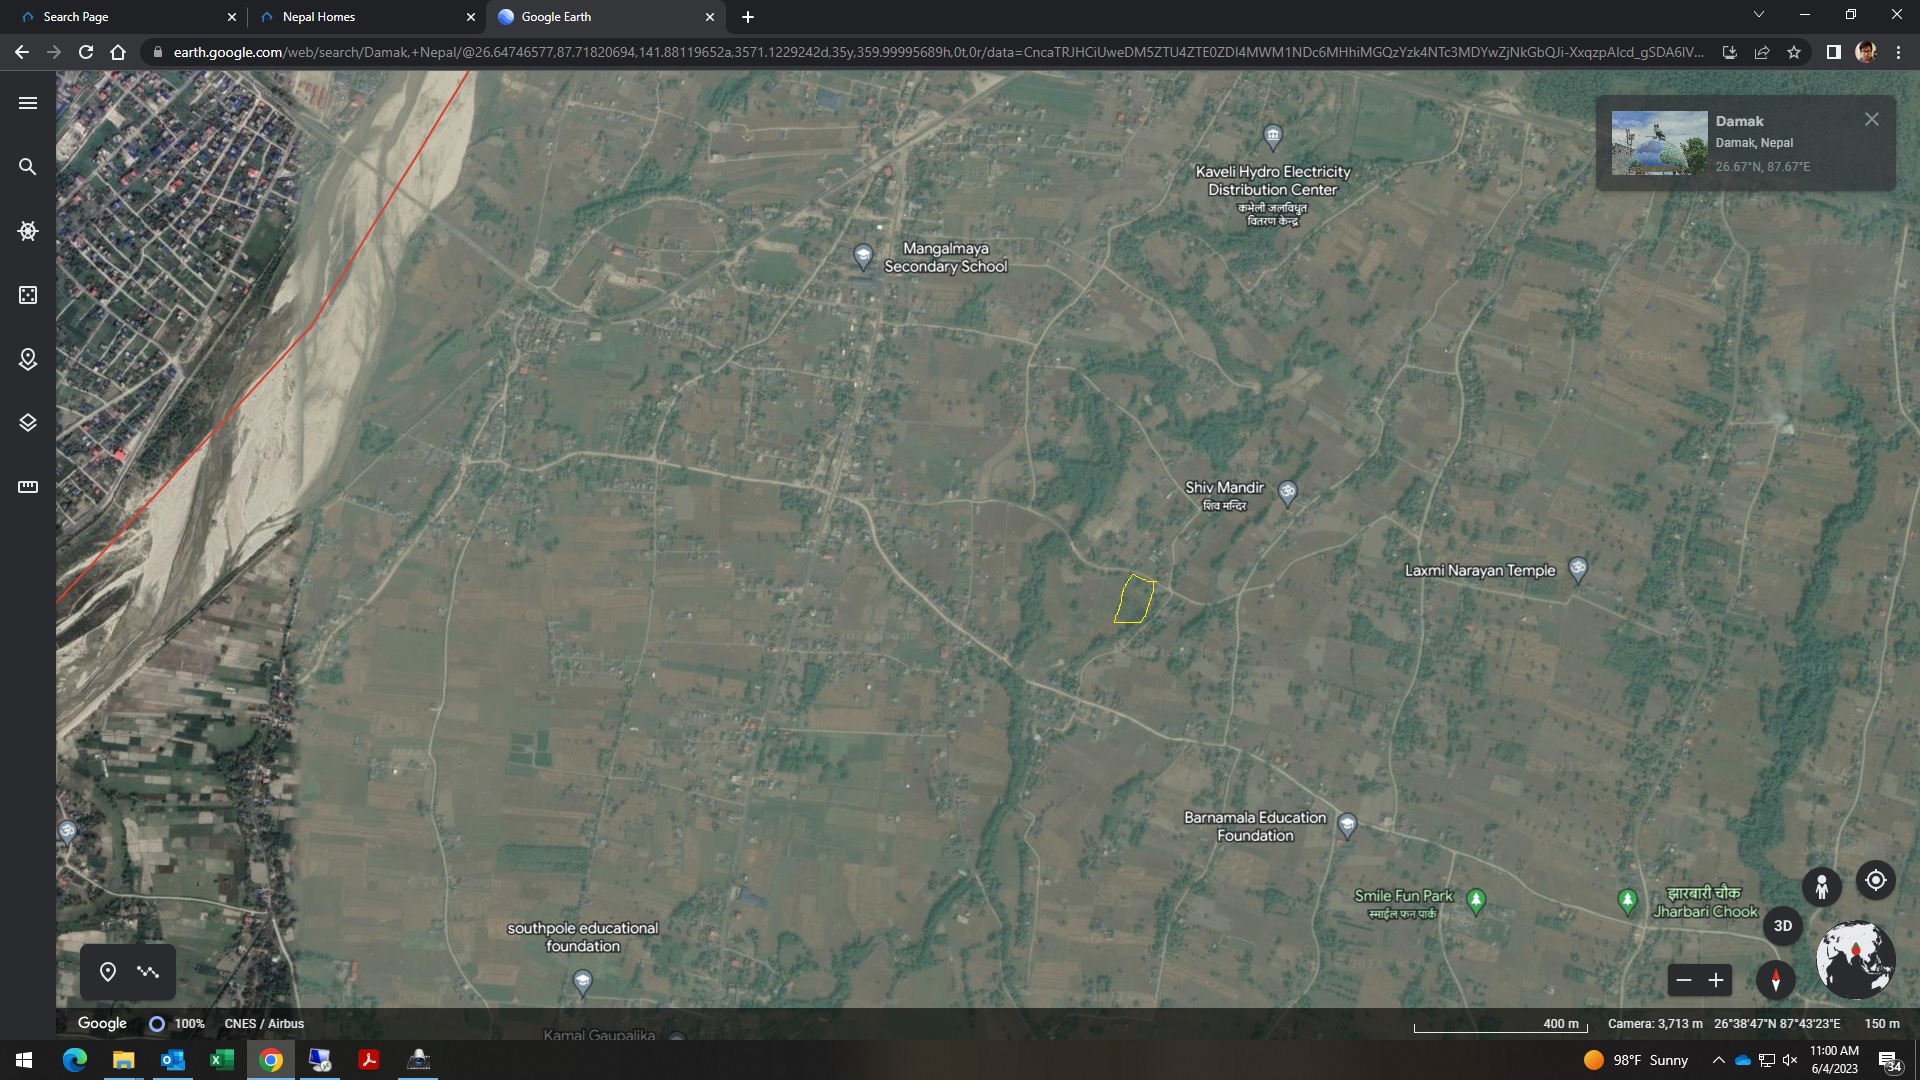Screen dimensions: 1920x1080
Task: Select the Google Earth browser tab
Action: [x=605, y=17]
